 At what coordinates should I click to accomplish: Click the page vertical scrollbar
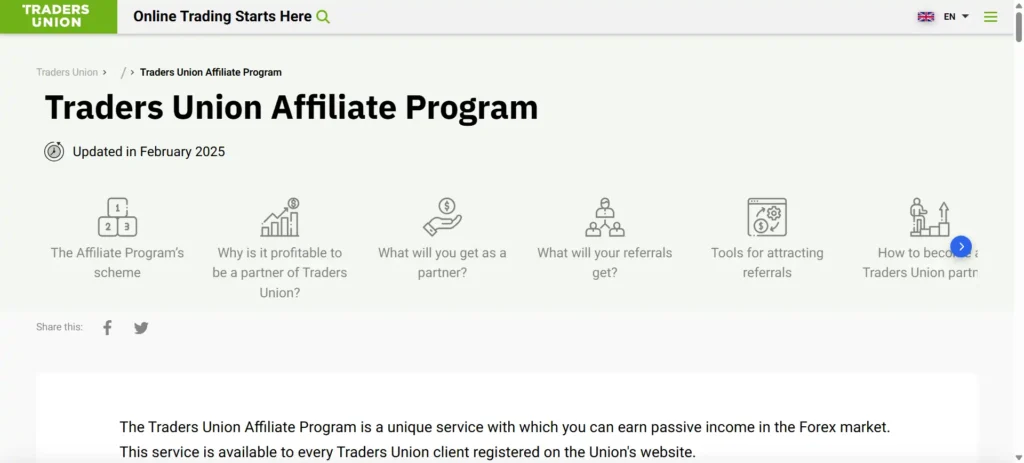tap(1018, 200)
